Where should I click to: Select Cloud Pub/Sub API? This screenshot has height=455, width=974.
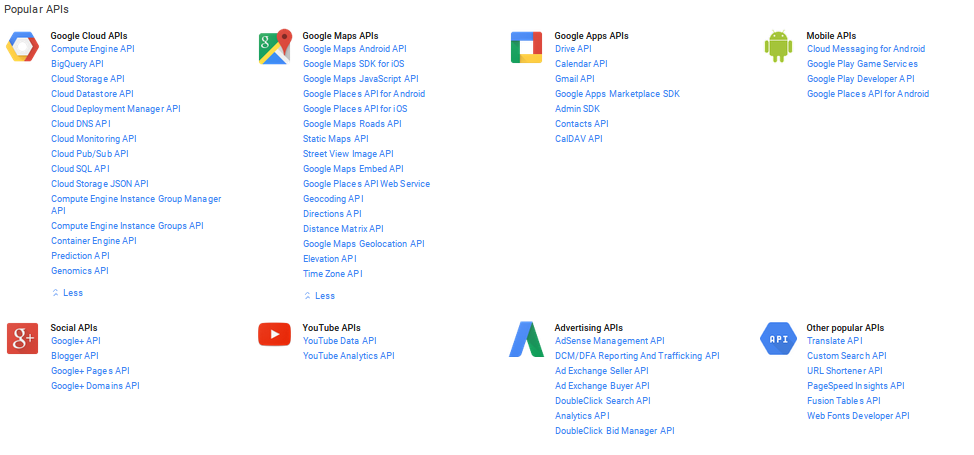tap(90, 154)
